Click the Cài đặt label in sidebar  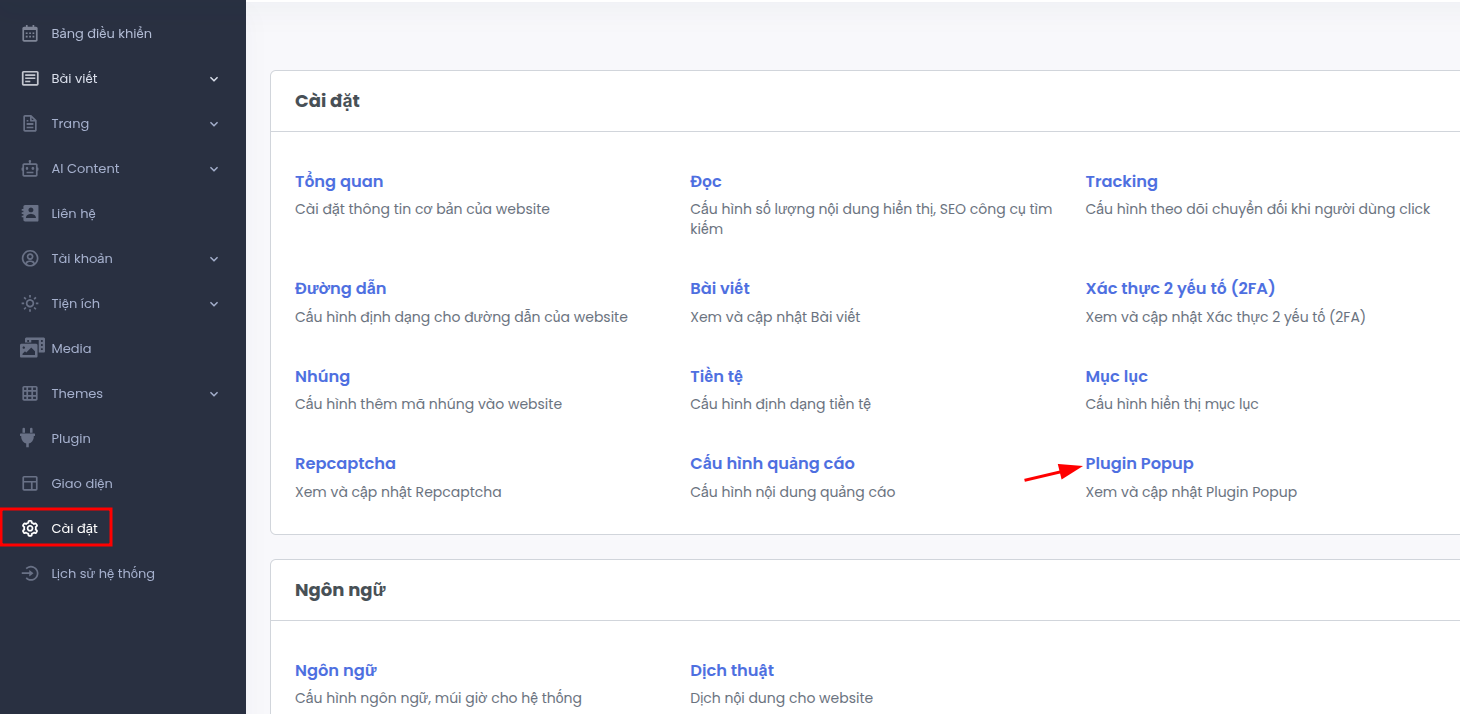[x=75, y=528]
